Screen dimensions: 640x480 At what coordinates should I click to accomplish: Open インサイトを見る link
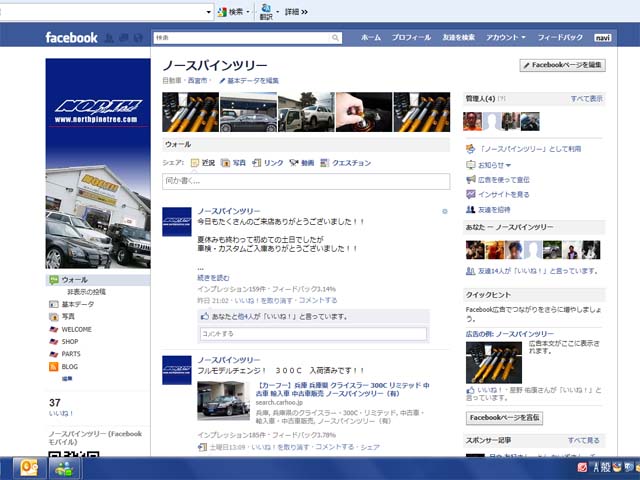498,195
